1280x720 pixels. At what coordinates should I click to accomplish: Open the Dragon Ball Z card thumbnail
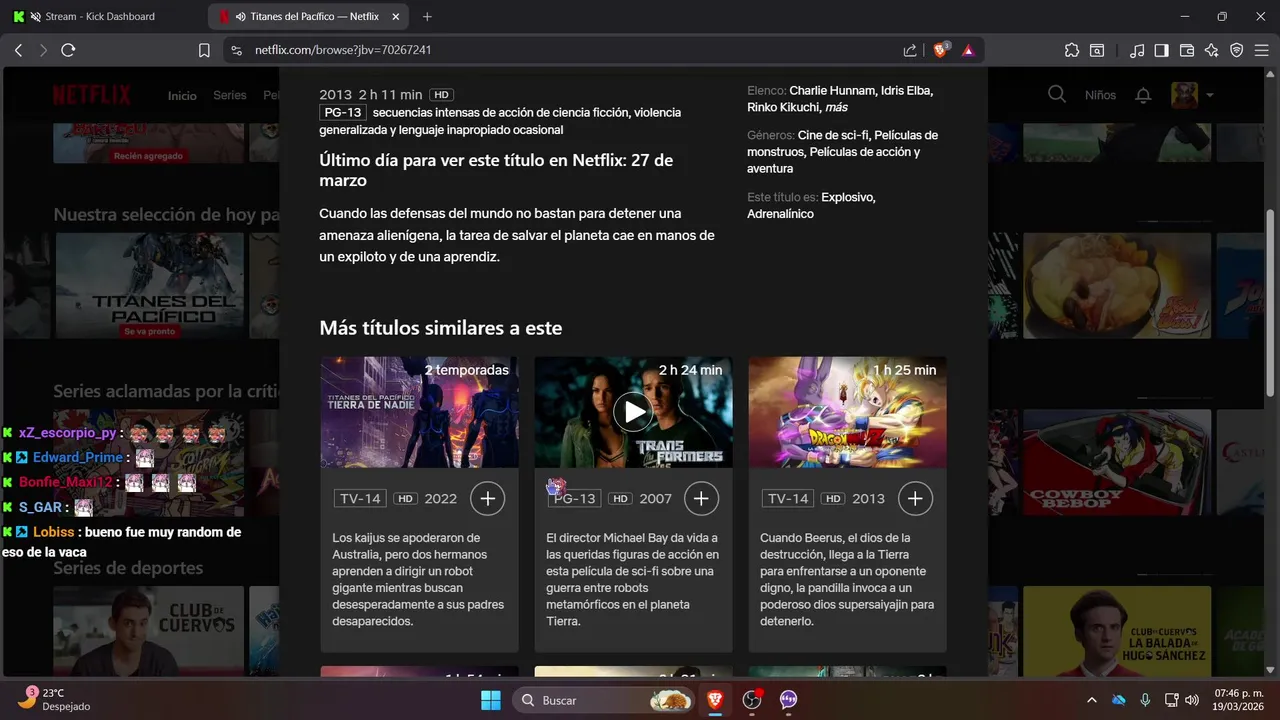point(847,412)
